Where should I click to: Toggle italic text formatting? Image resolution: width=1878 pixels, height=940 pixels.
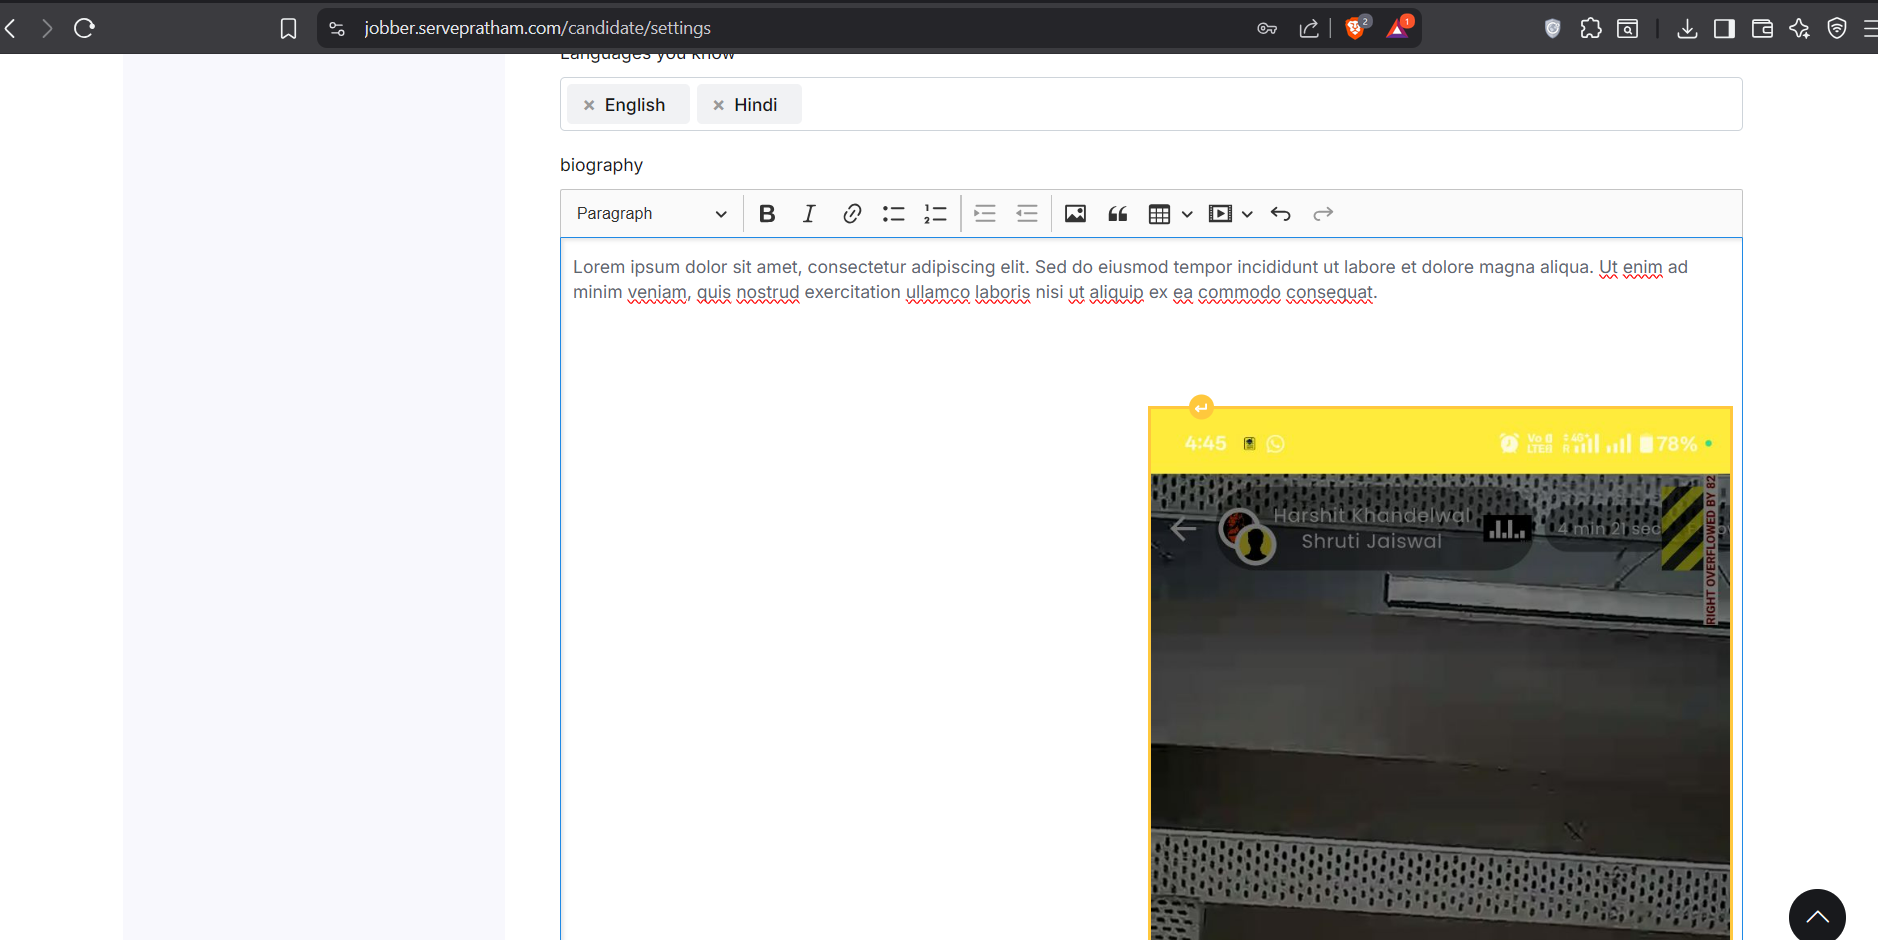(809, 214)
